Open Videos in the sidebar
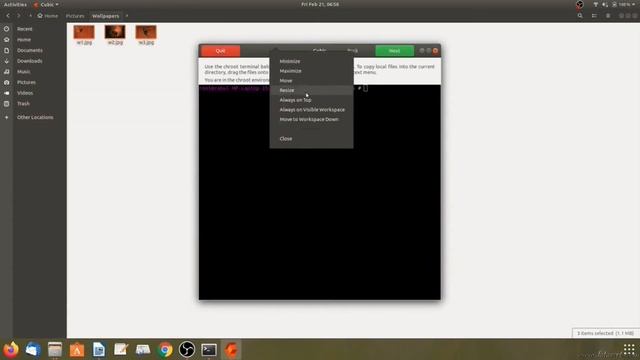Viewport: 640px width, 360px height. [x=25, y=93]
